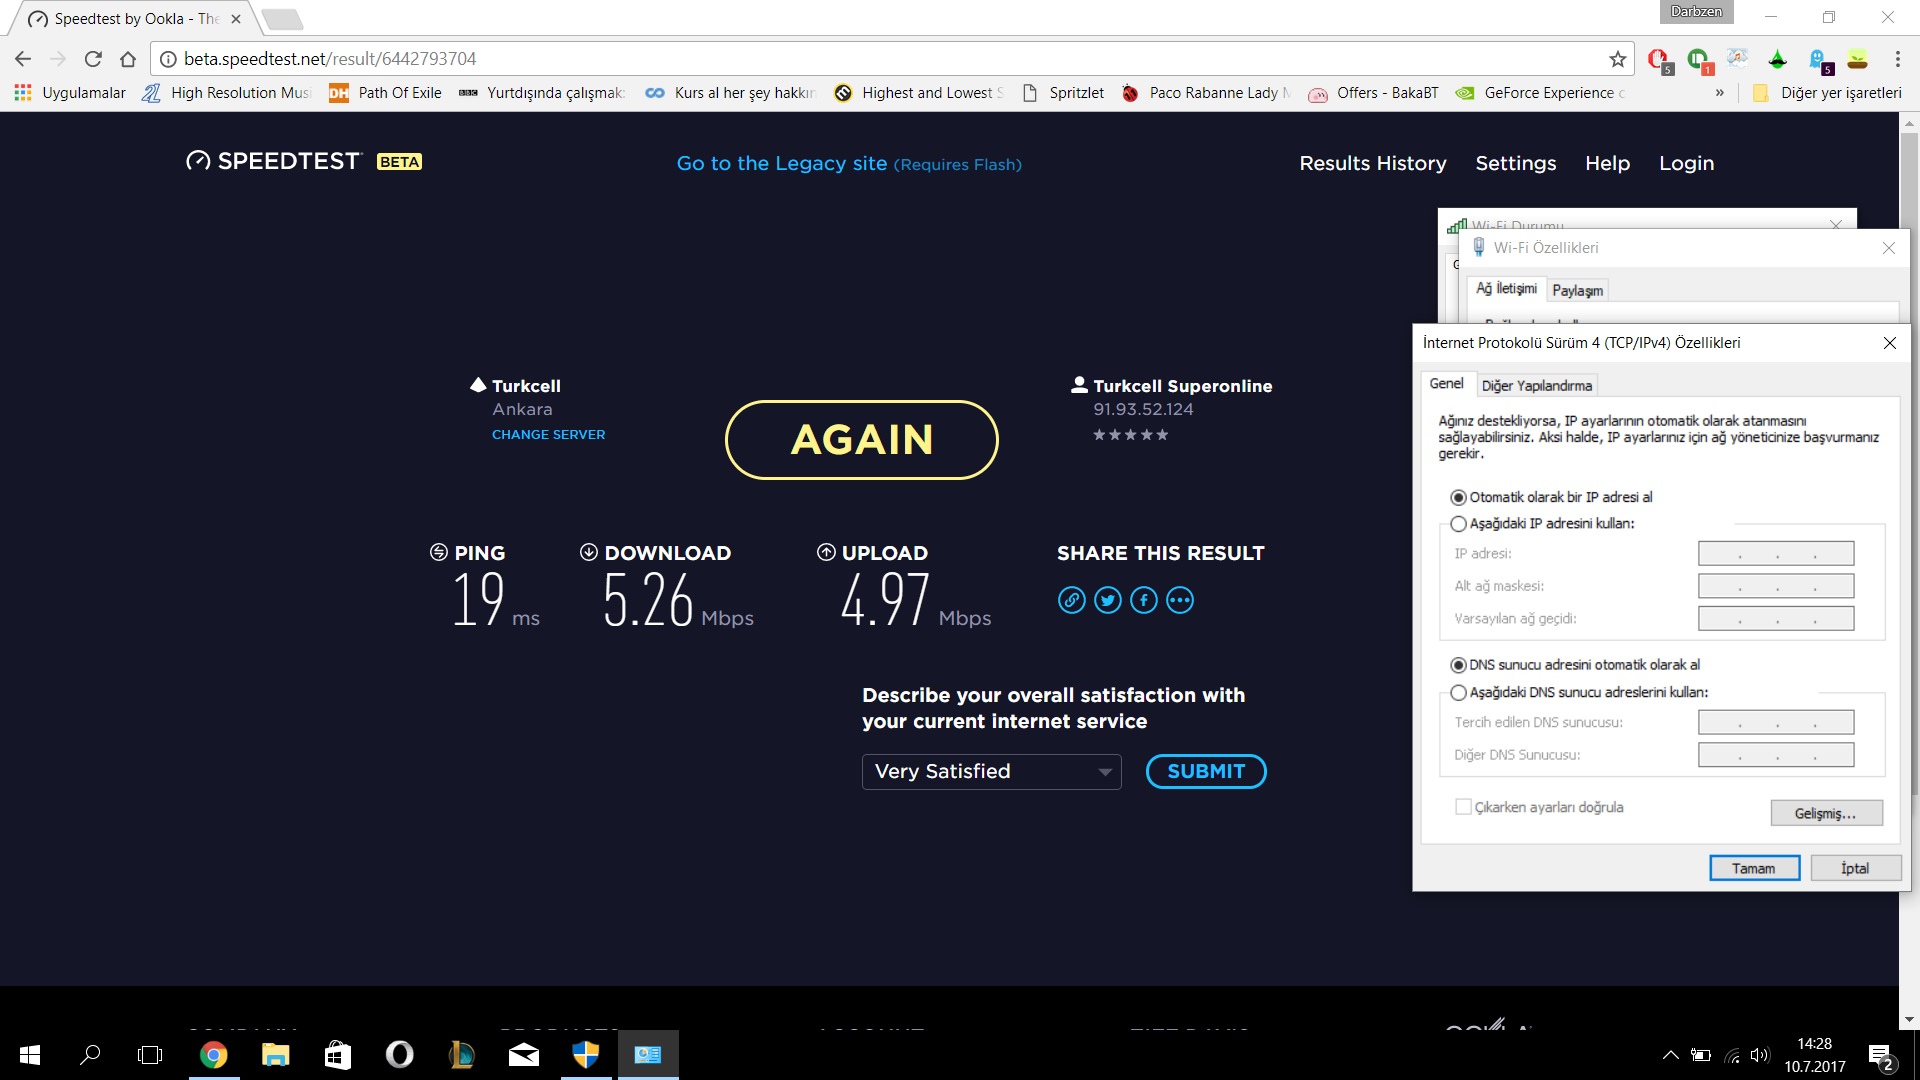Click the 'Alt ağ maskesi' field
The height and width of the screenshot is (1080, 1920).
point(1776,586)
